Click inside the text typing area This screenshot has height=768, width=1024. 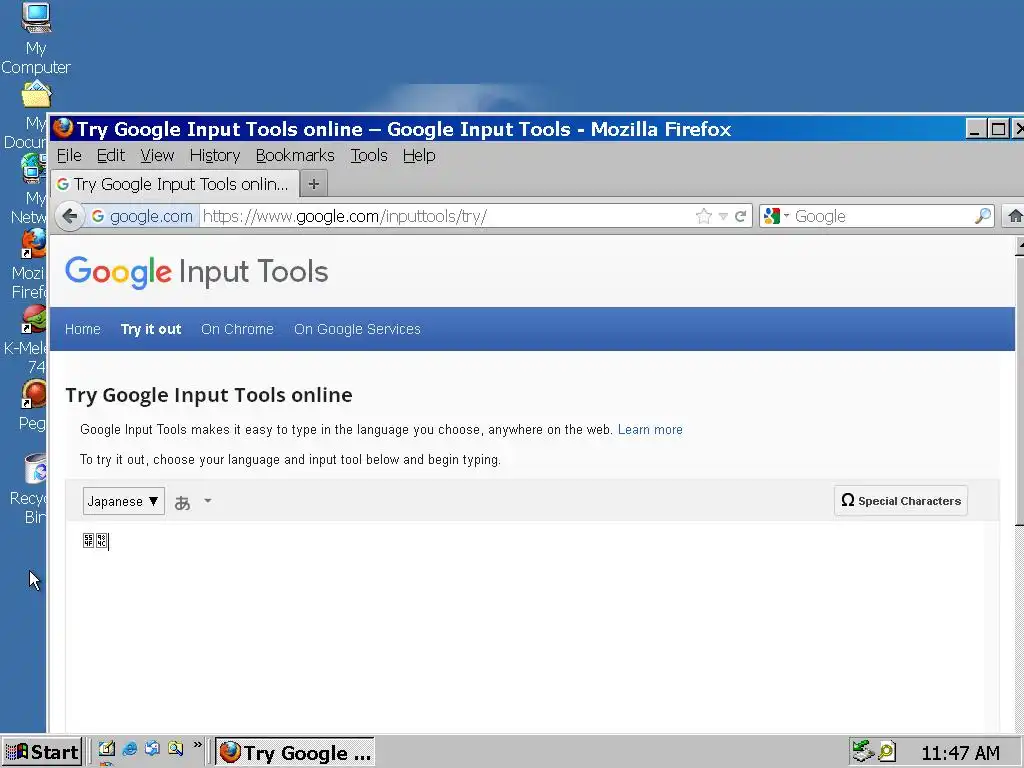pos(532,627)
